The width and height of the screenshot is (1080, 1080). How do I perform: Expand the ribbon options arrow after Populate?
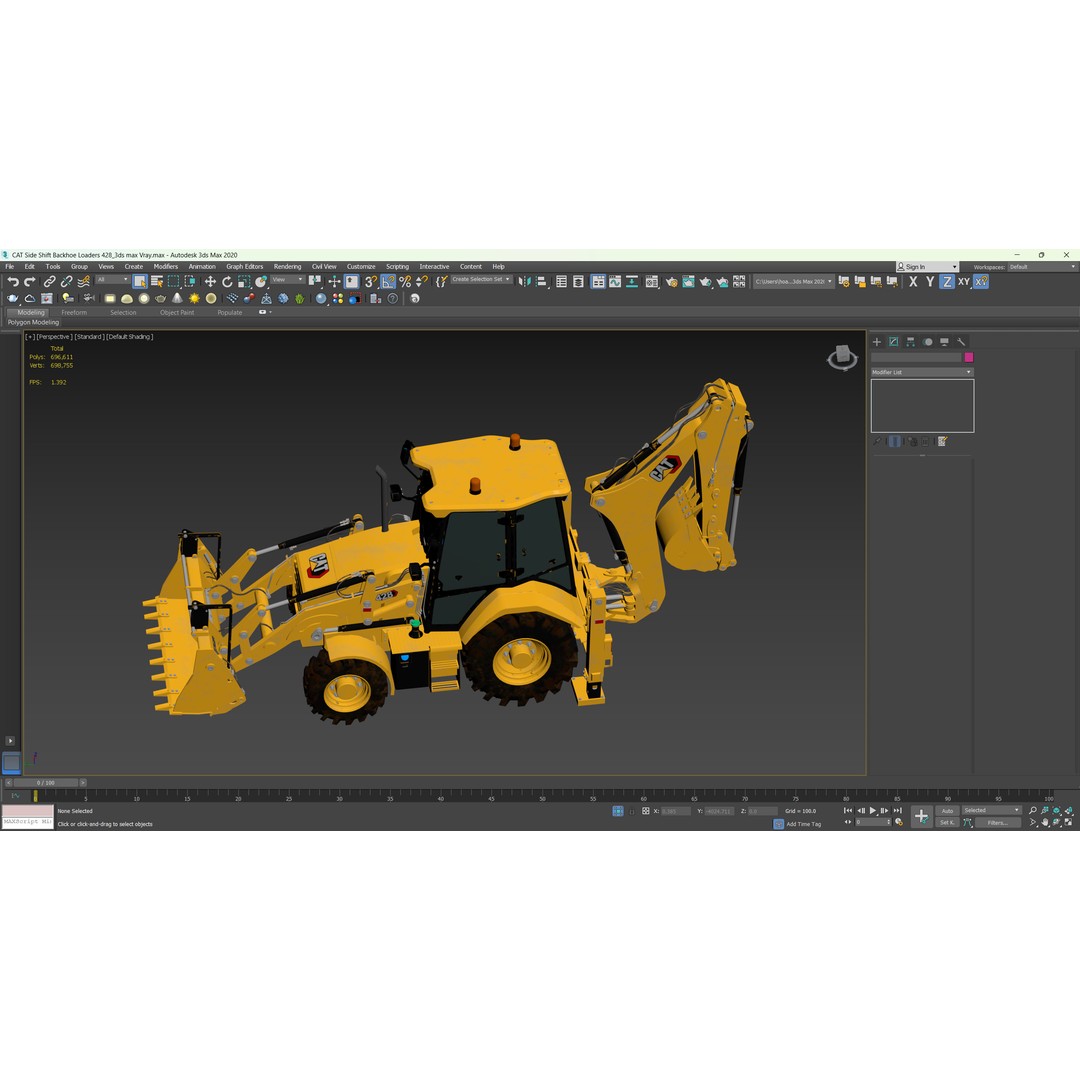click(270, 313)
